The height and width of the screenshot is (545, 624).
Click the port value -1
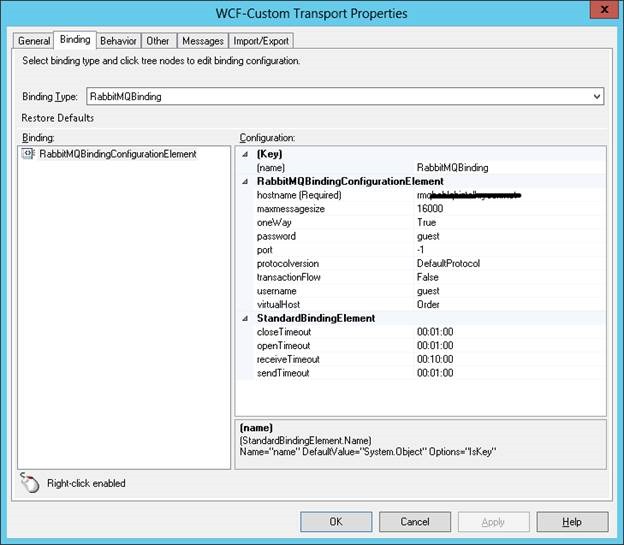coord(421,250)
